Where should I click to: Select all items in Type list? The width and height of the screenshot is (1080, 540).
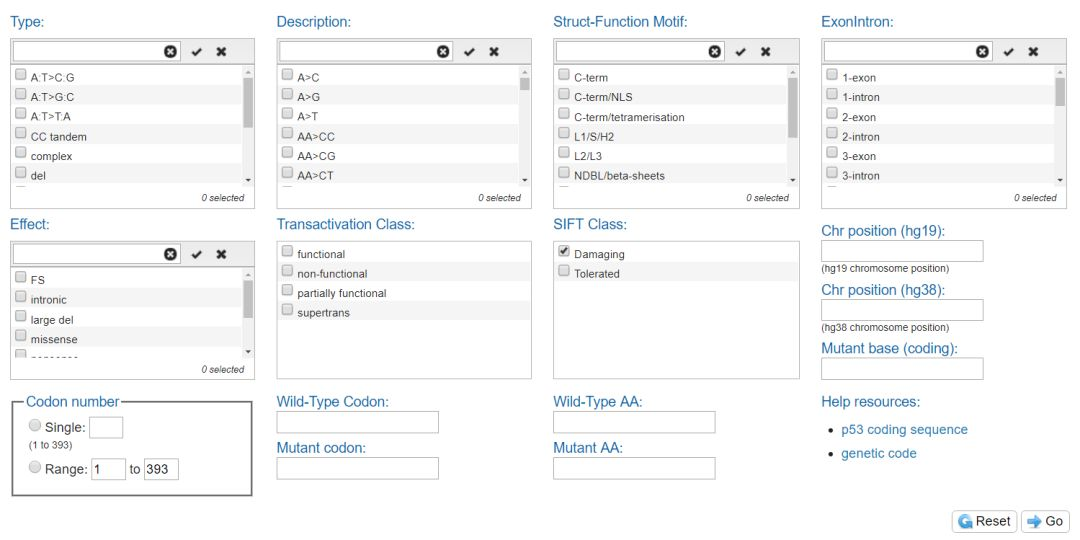(197, 51)
